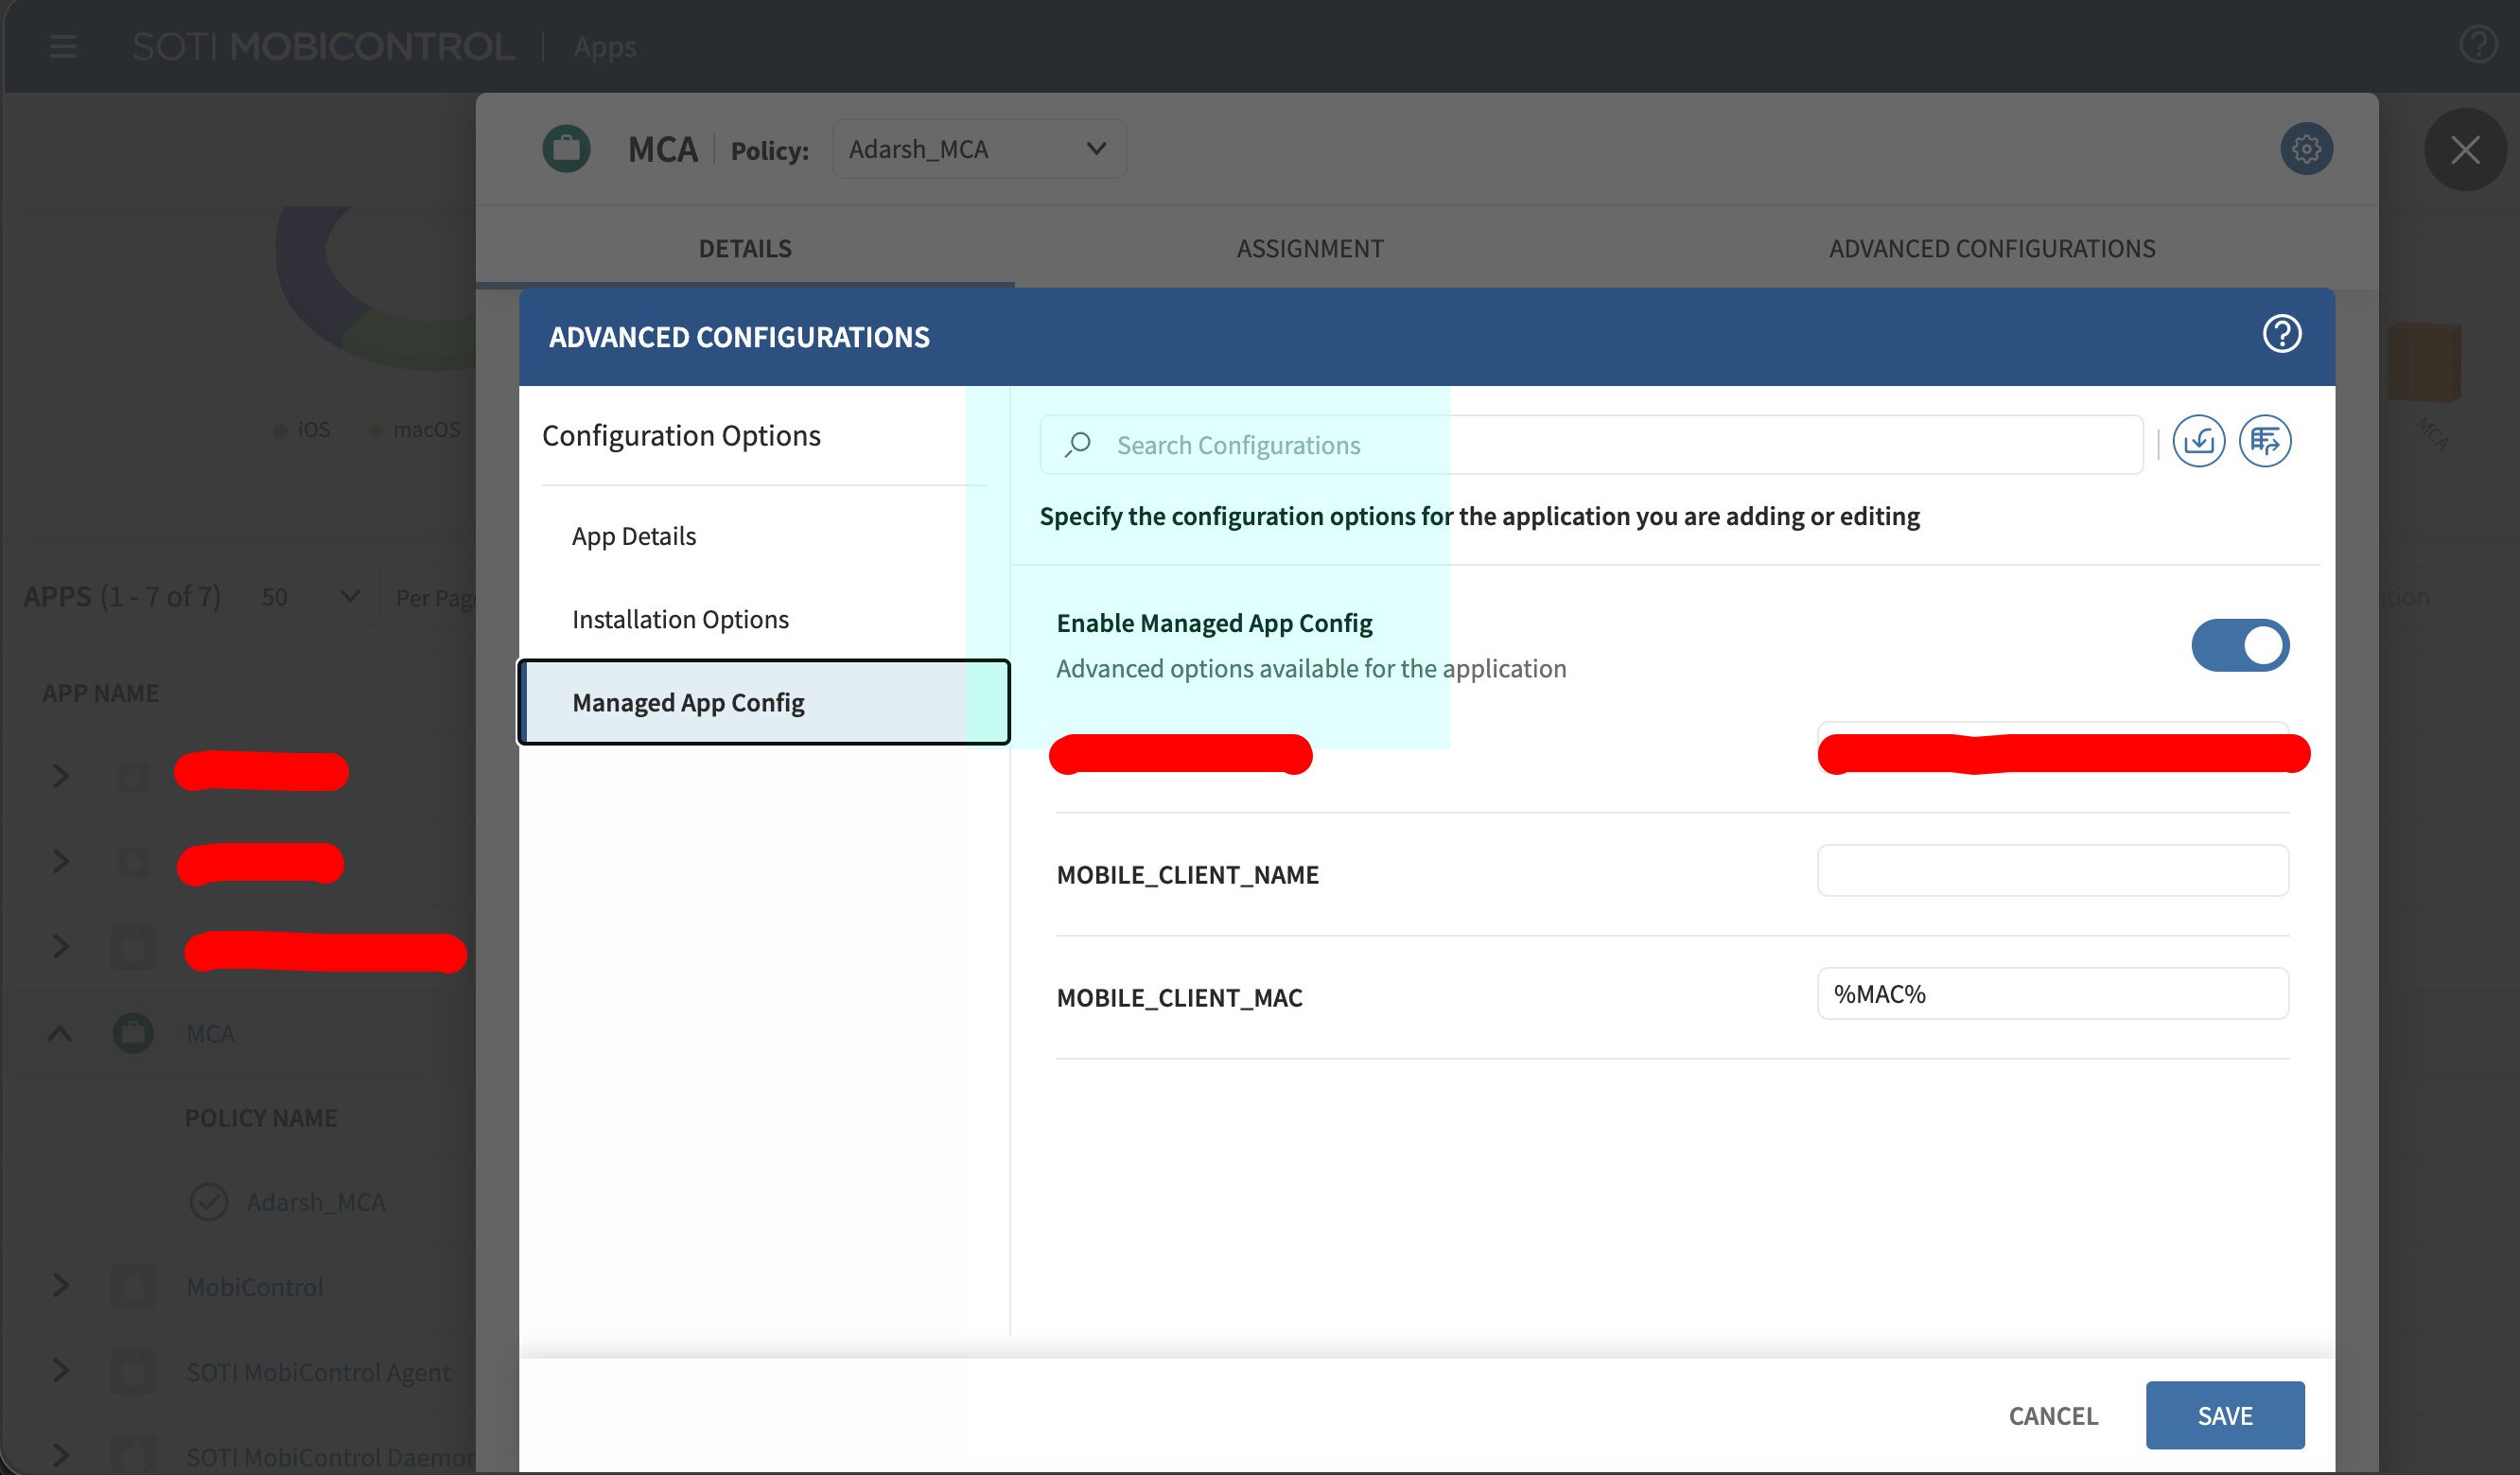The image size is (2520, 1475).
Task: Open the ADVANCED CONFIGURATIONS tab
Action: 1992,248
